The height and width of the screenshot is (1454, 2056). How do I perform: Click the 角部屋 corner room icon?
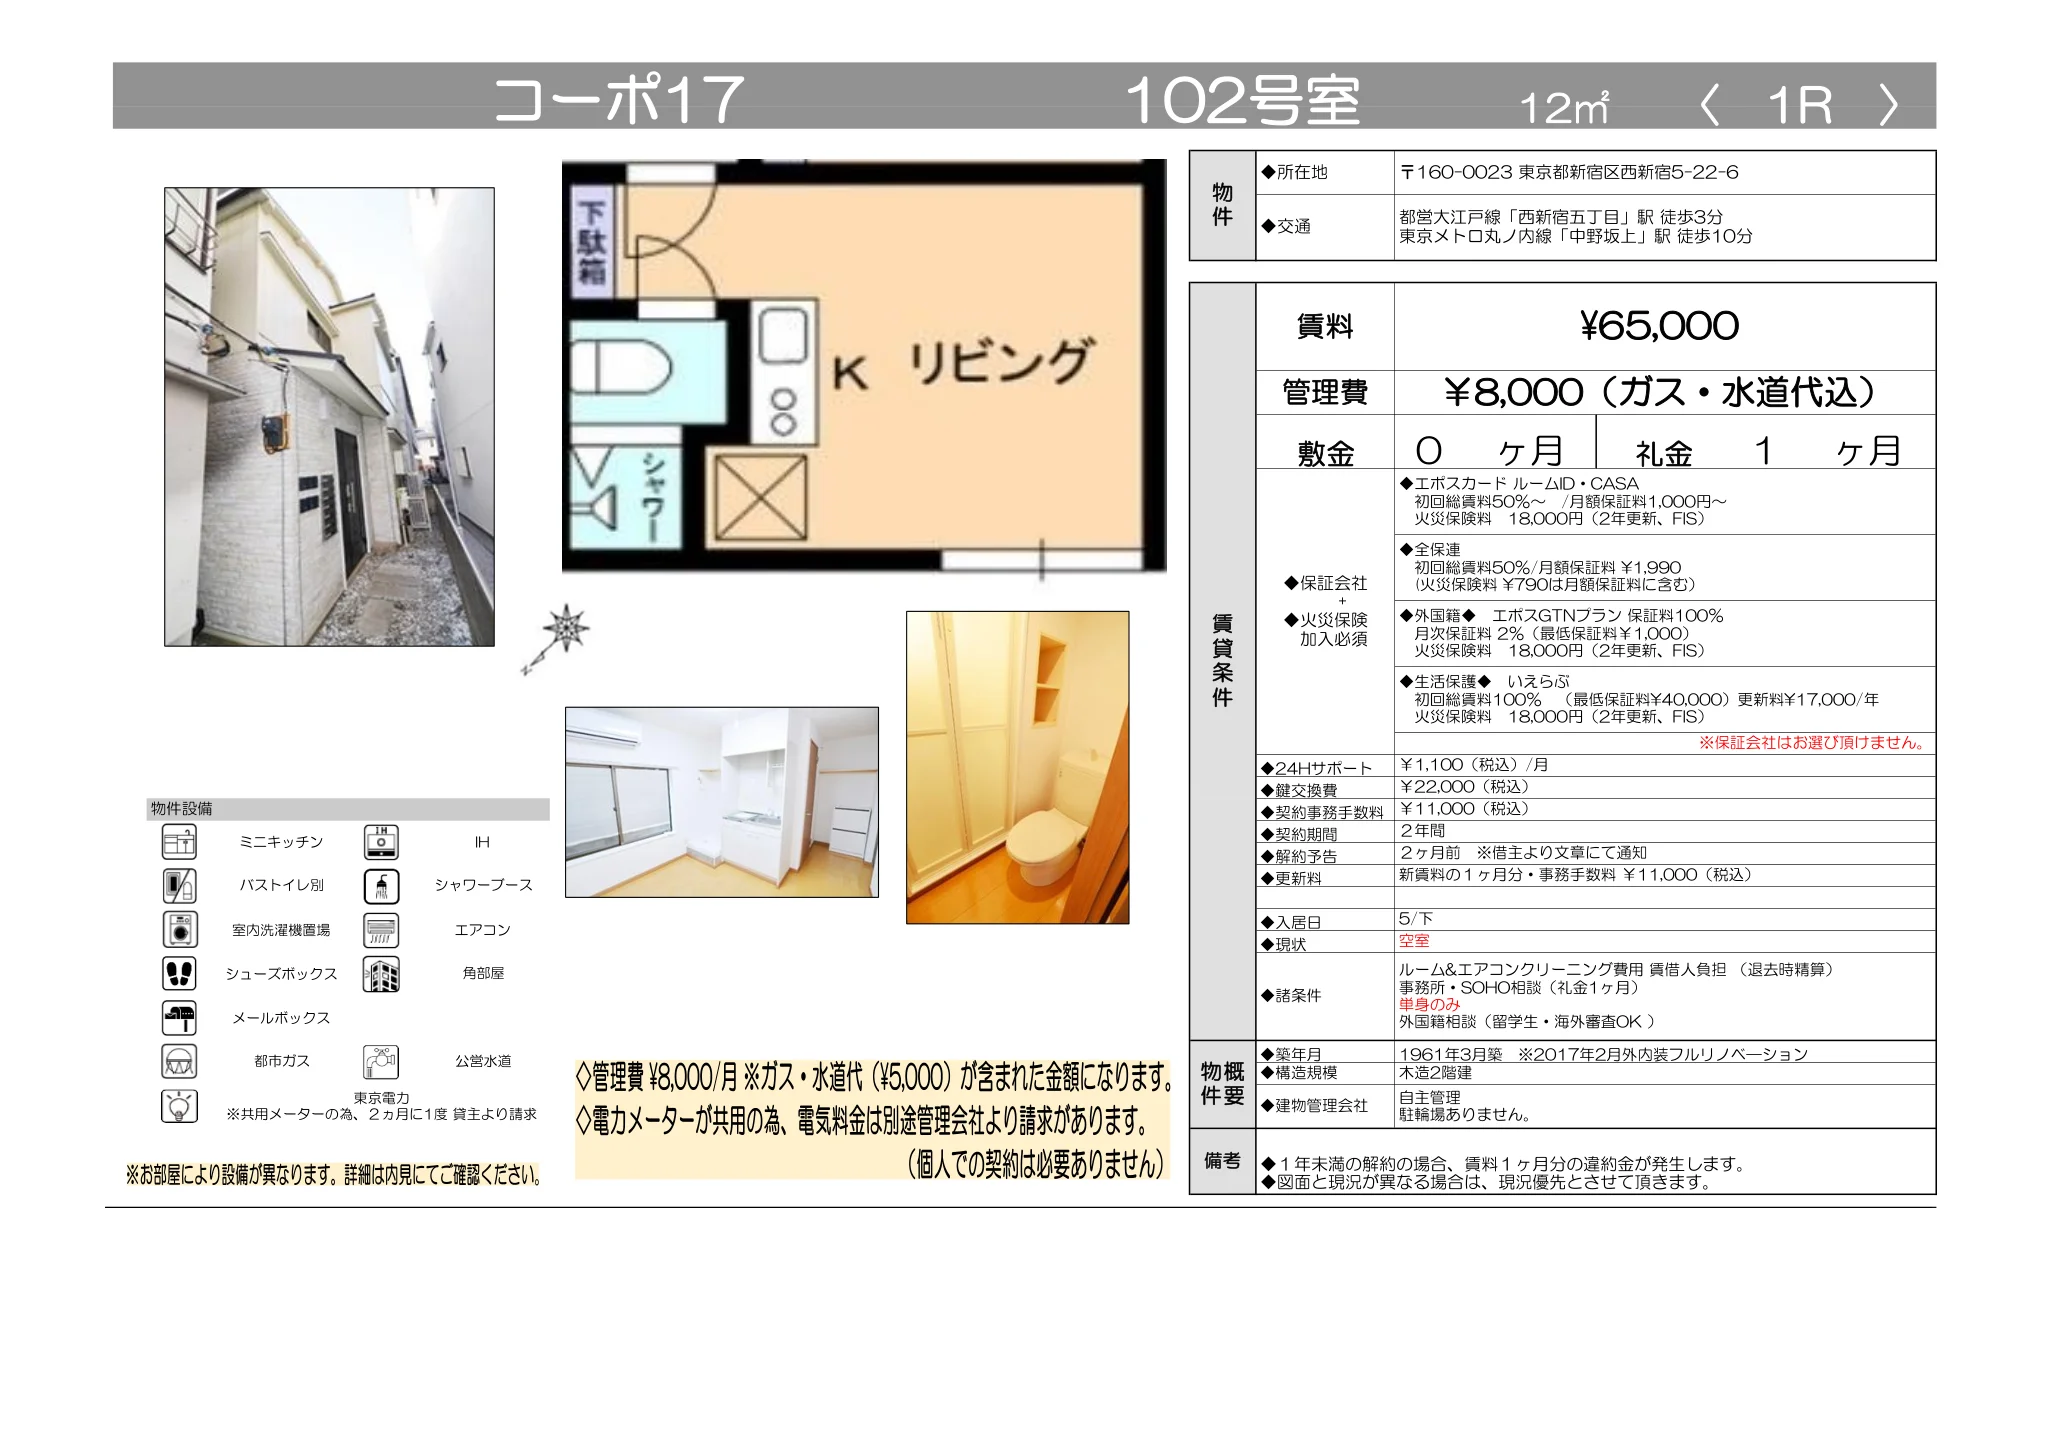(383, 973)
